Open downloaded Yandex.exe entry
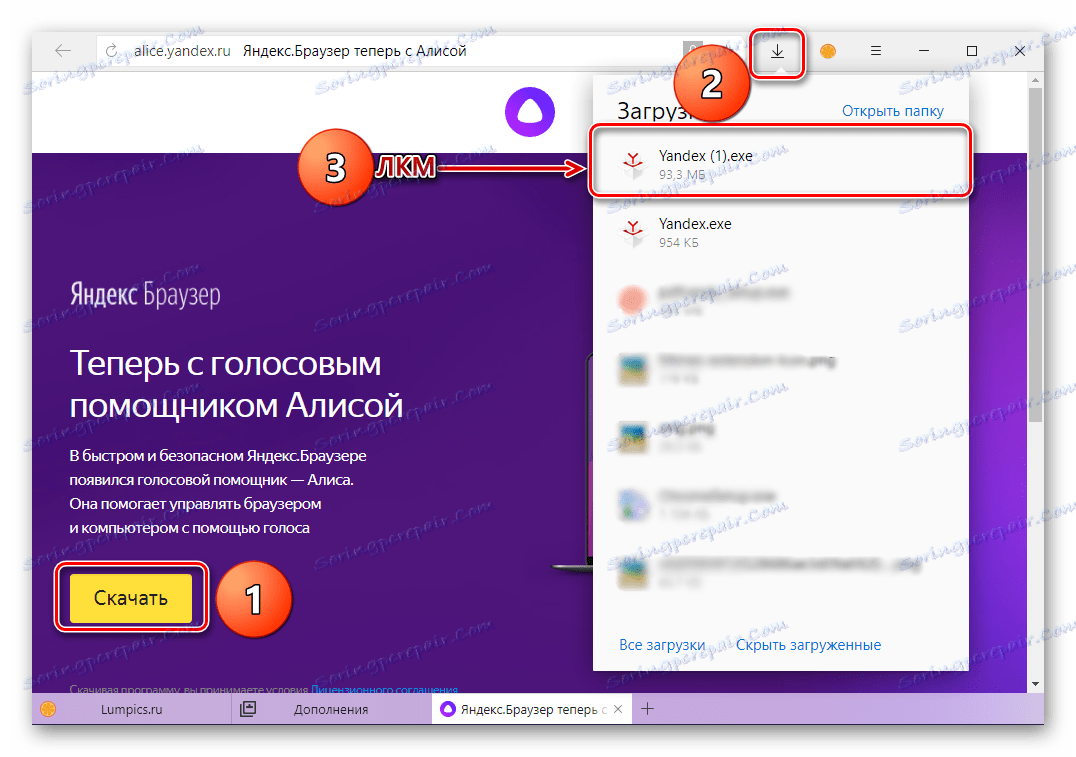This screenshot has width=1076, height=757. coord(780,233)
